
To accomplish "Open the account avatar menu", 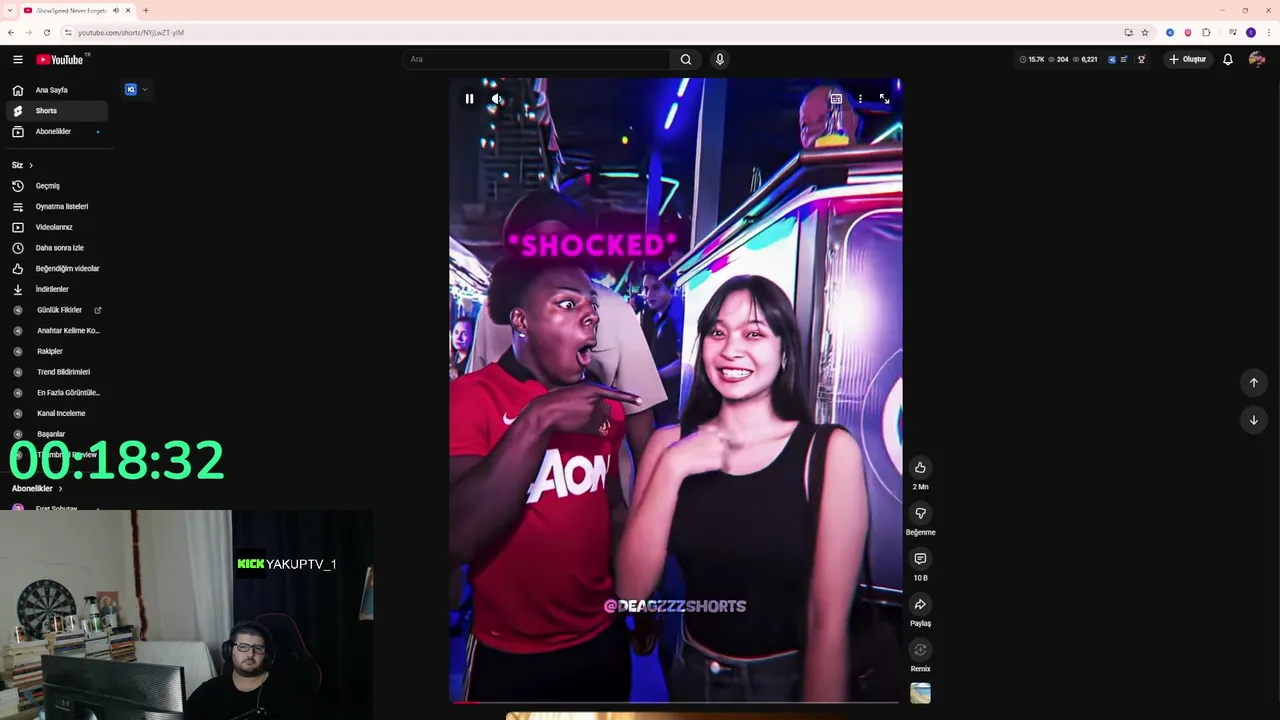I will [1257, 59].
